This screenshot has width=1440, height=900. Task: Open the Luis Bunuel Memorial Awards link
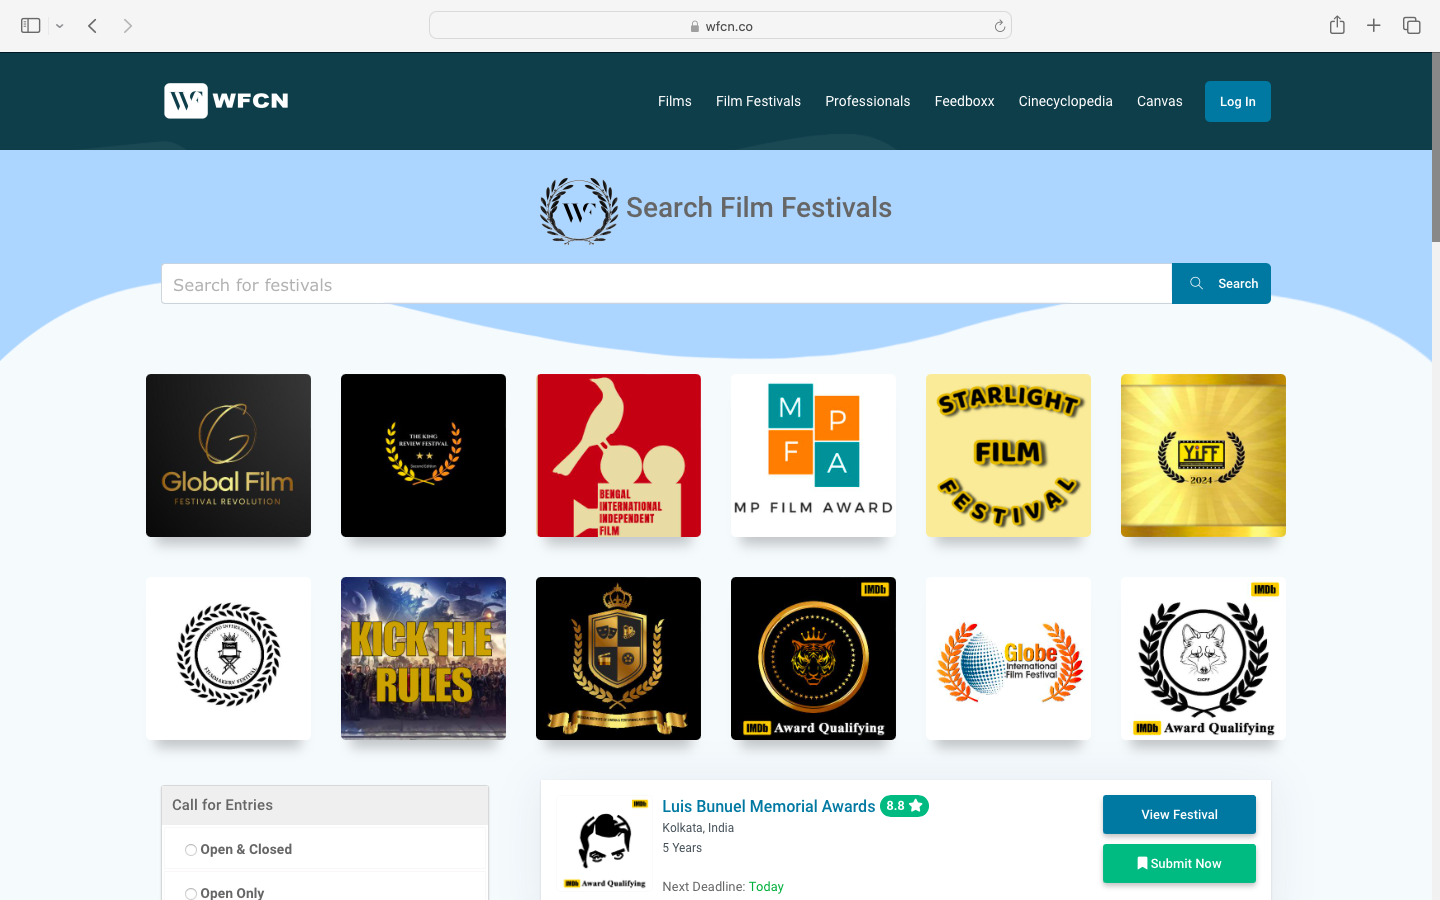(x=767, y=806)
